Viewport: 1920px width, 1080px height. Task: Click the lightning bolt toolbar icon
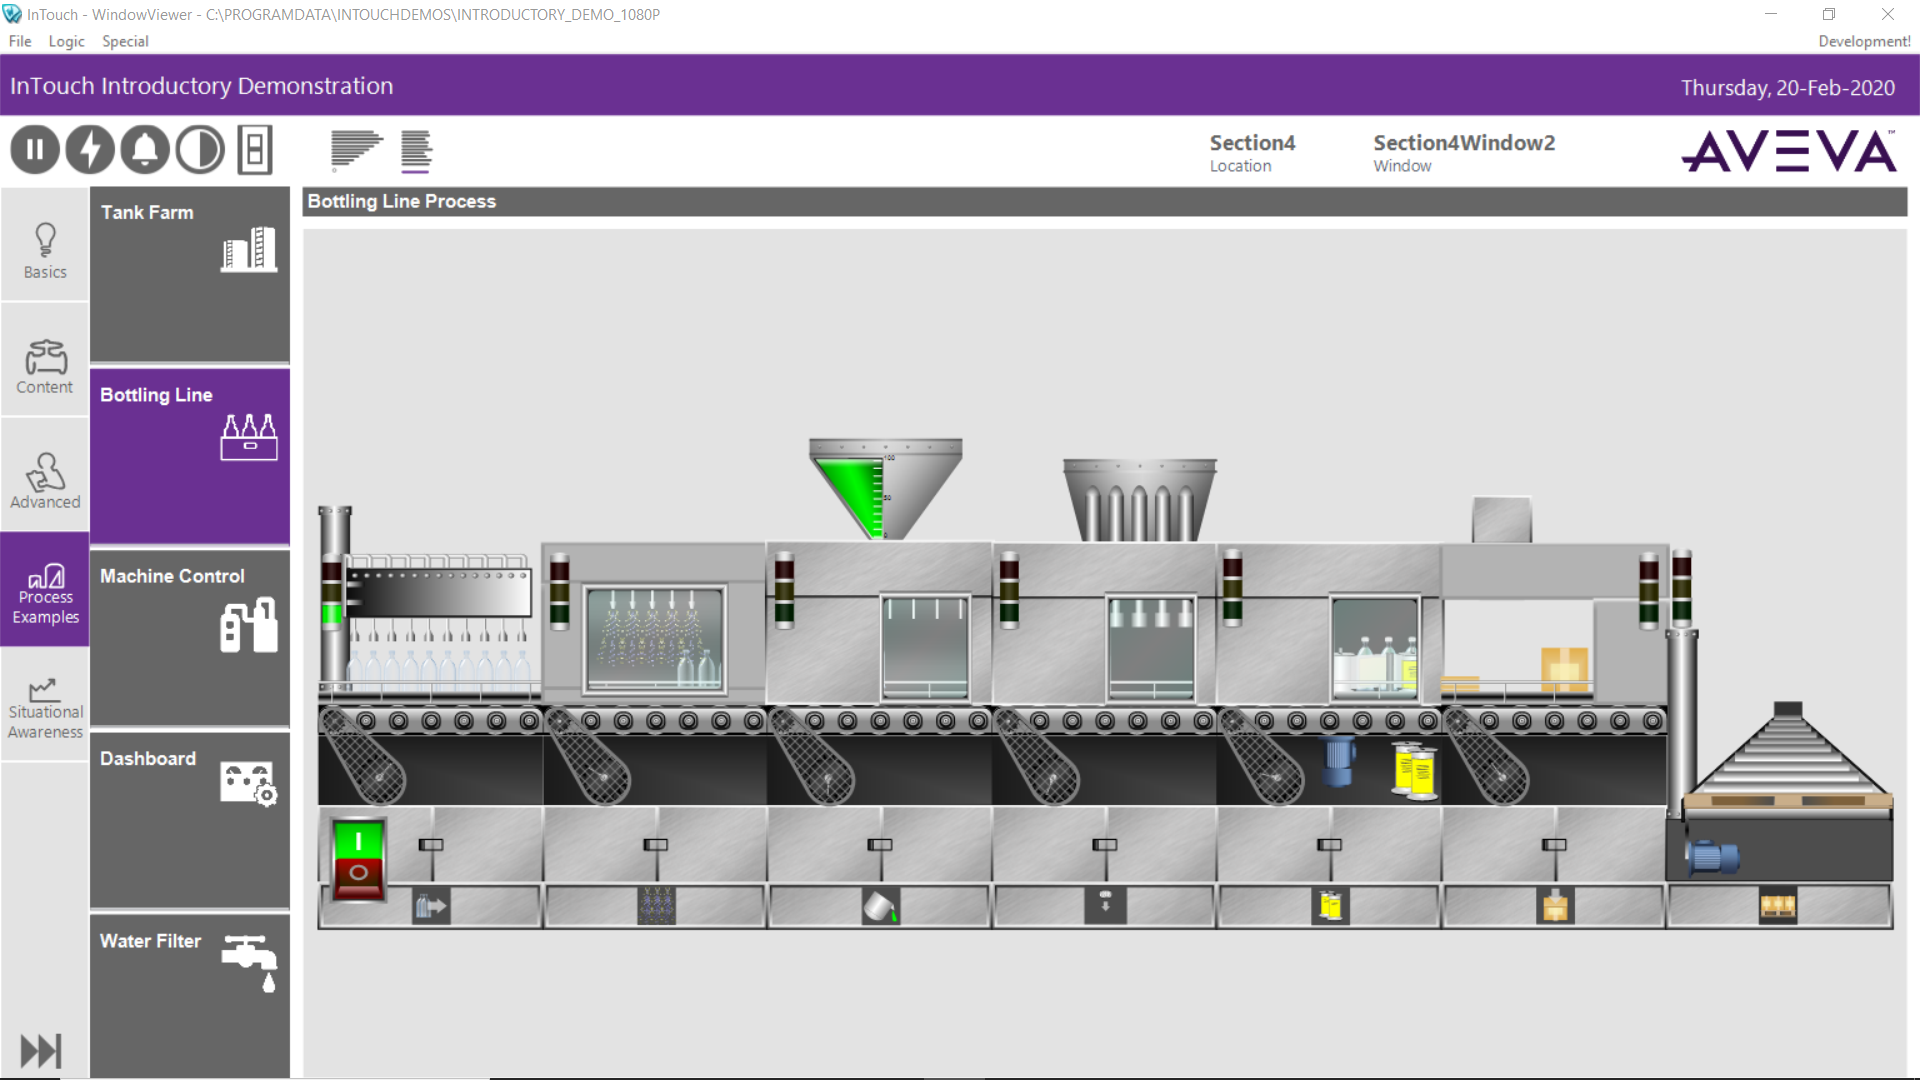coord(90,150)
